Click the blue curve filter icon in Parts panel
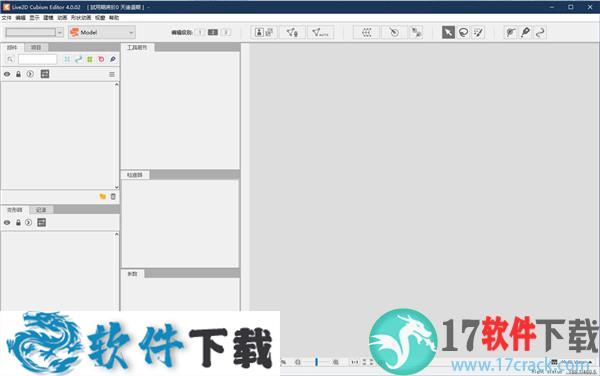This screenshot has width=600, height=376. point(78,59)
